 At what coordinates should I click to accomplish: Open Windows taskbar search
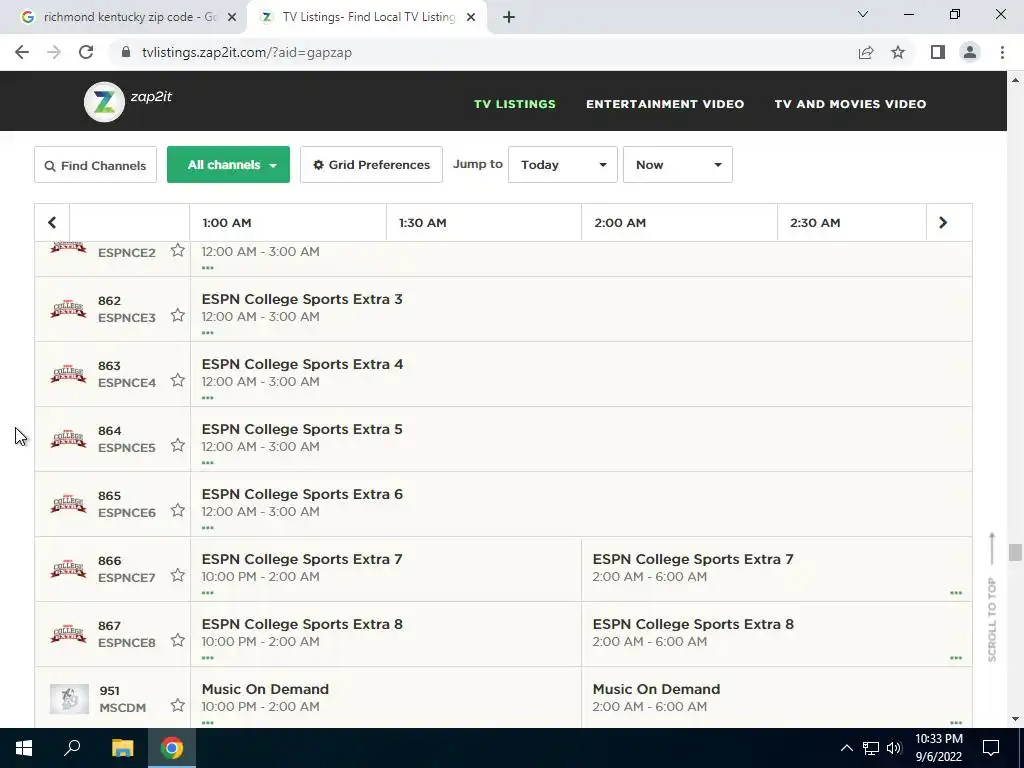coord(72,748)
